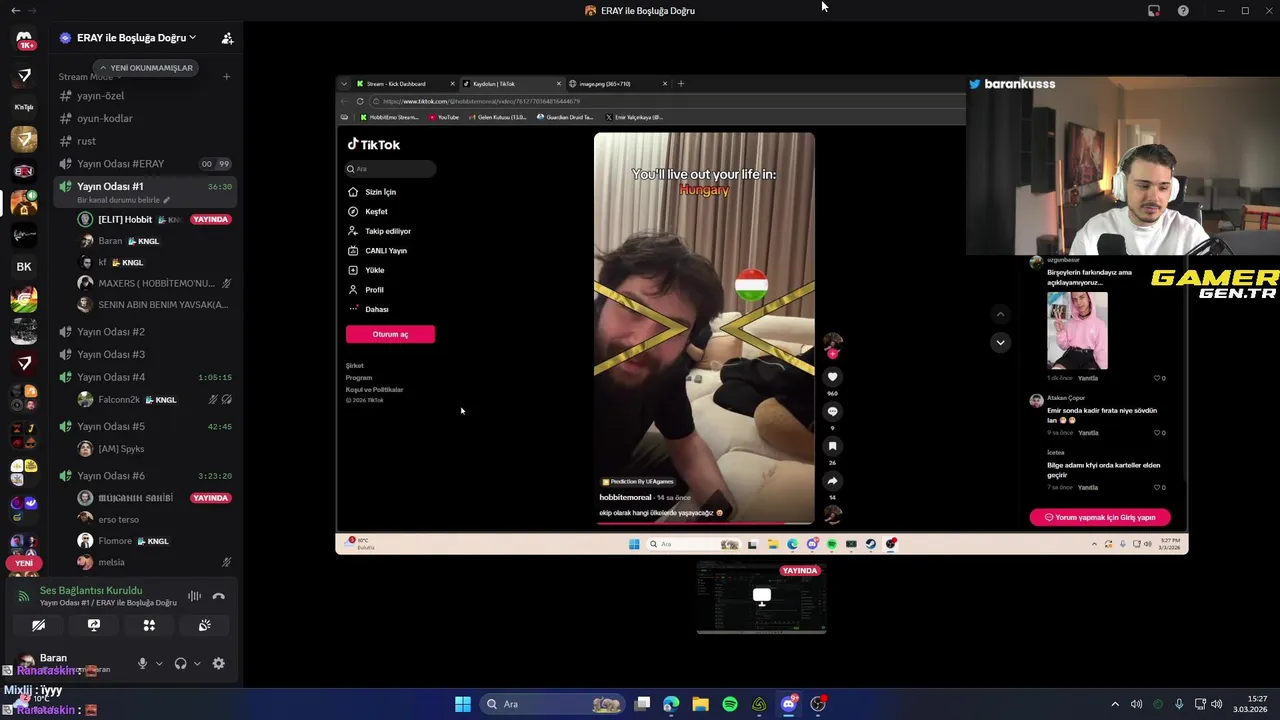Click the invite people icon beside server name
Viewport: 1280px width, 720px height.
227,38
